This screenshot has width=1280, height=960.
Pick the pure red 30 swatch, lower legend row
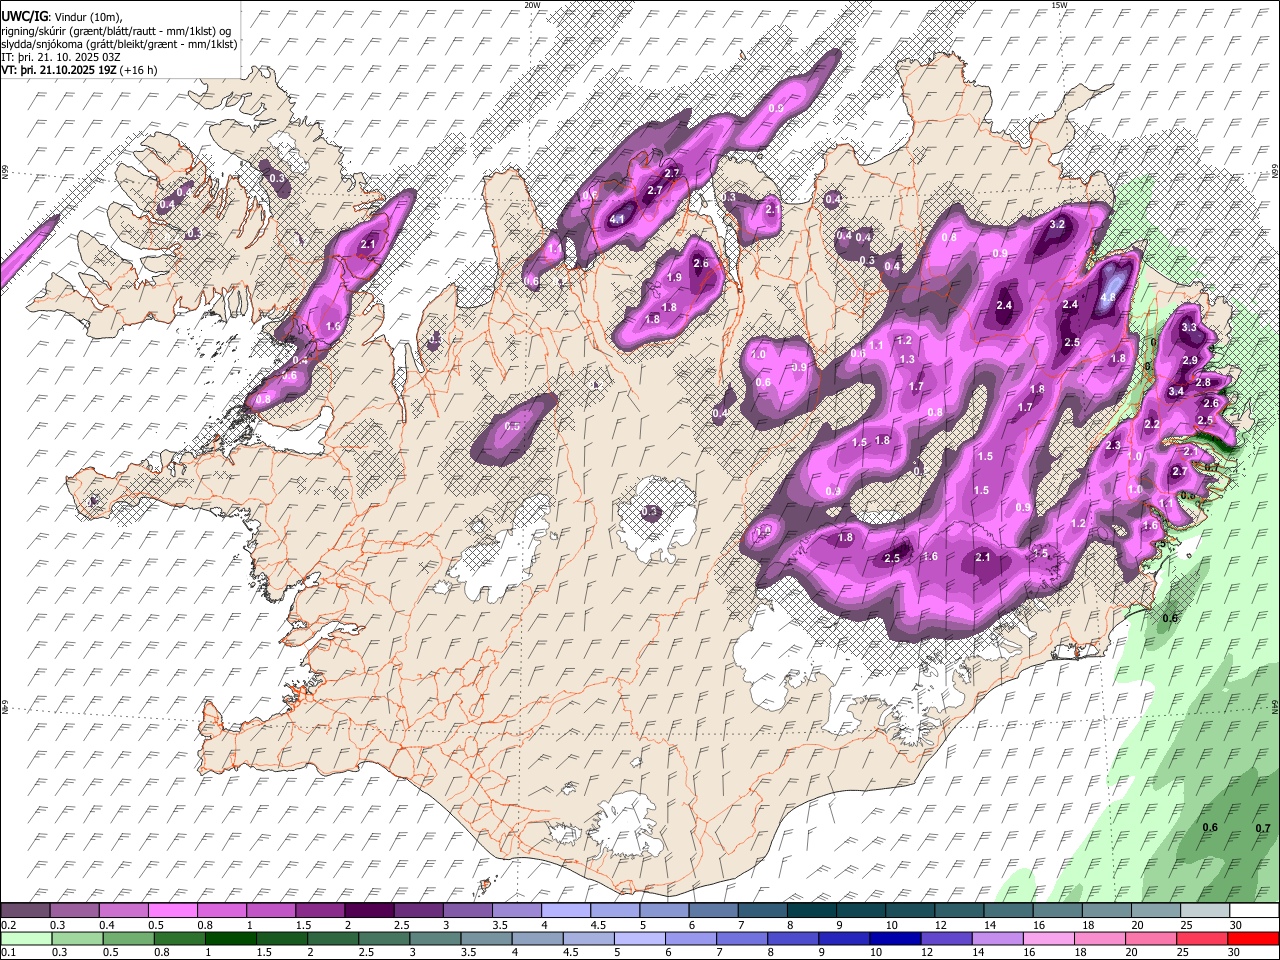click(1254, 938)
